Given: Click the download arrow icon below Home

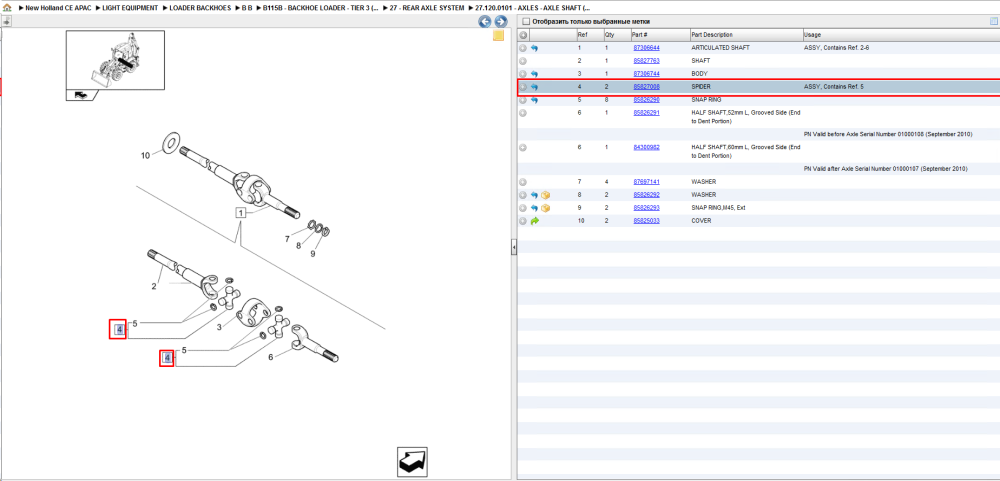Looking at the screenshot, I should tap(6, 21).
